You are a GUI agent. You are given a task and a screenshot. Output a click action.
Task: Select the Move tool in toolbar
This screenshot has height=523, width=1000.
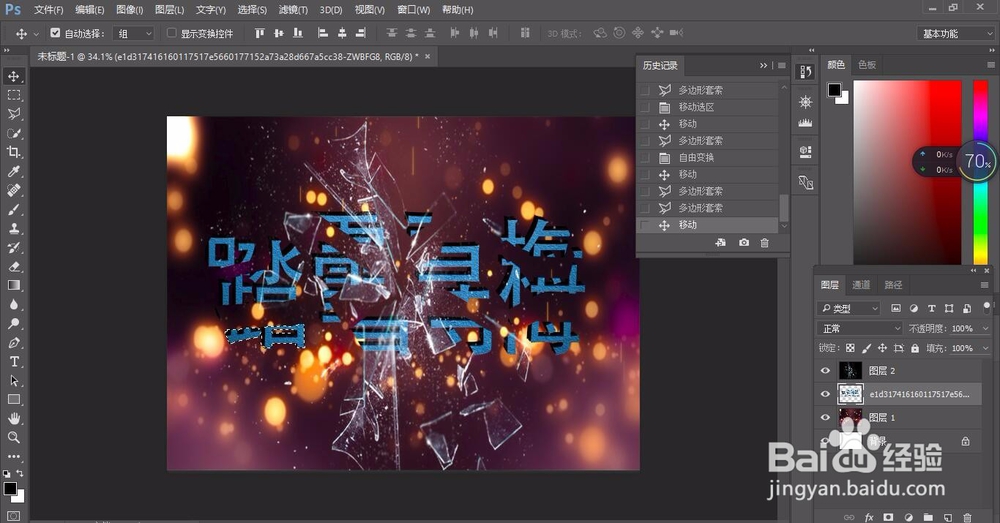13,76
